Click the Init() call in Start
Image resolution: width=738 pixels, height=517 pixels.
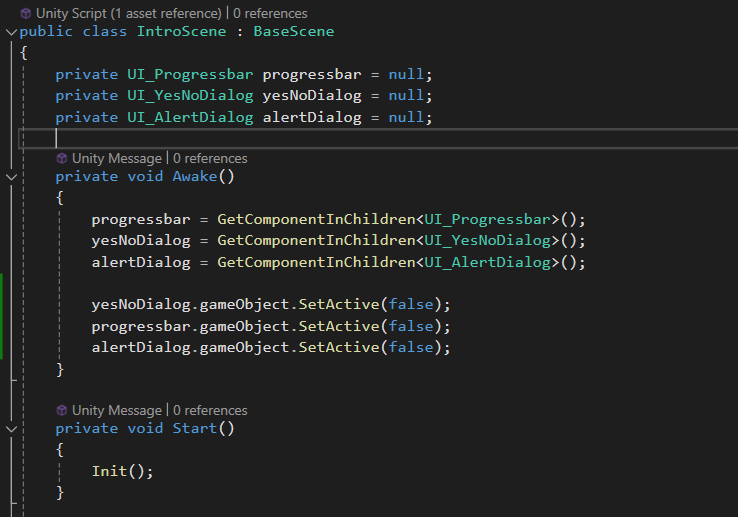point(122,471)
